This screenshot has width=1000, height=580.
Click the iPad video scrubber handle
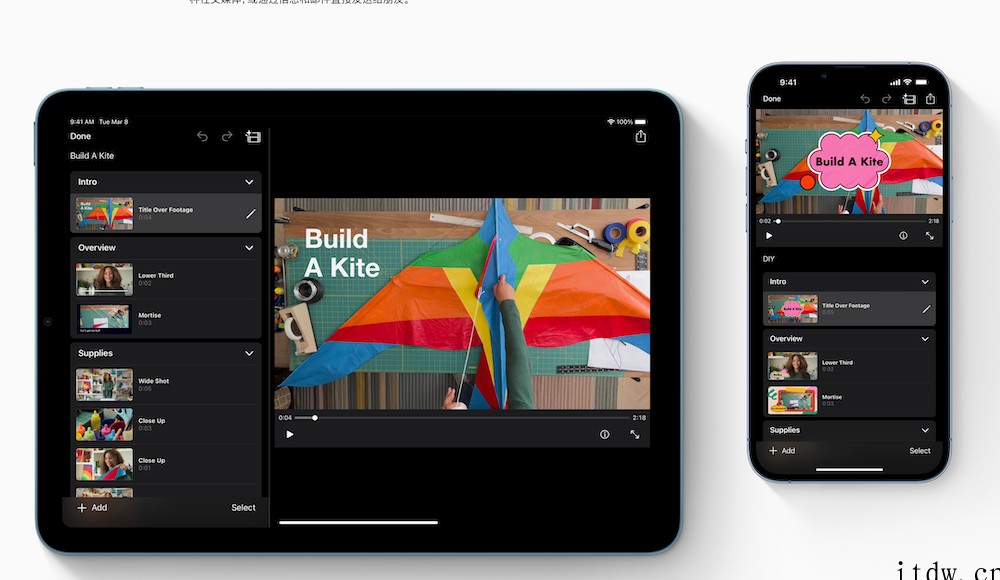315,417
